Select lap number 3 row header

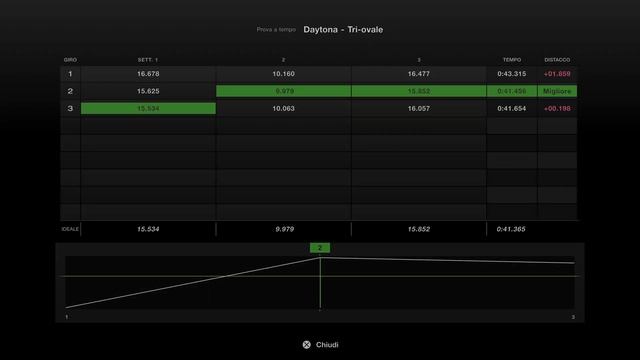click(70, 109)
